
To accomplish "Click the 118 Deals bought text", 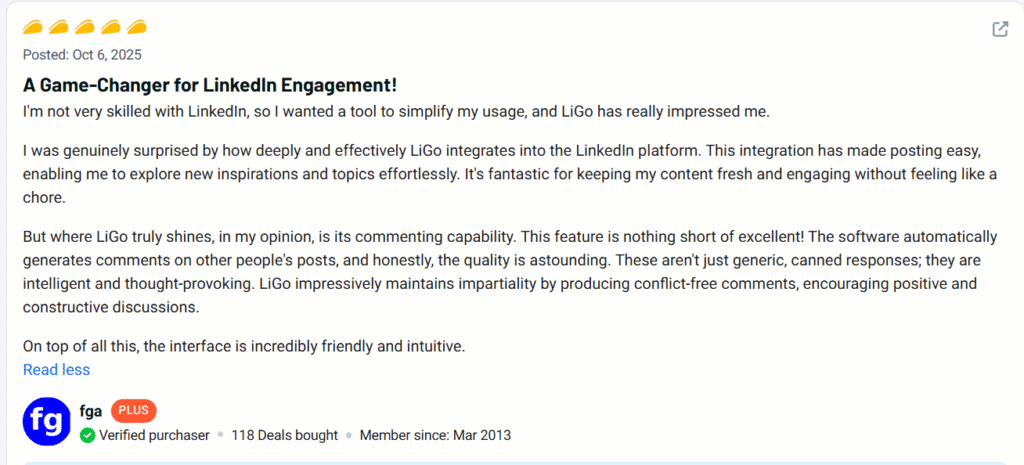I will [285, 435].
